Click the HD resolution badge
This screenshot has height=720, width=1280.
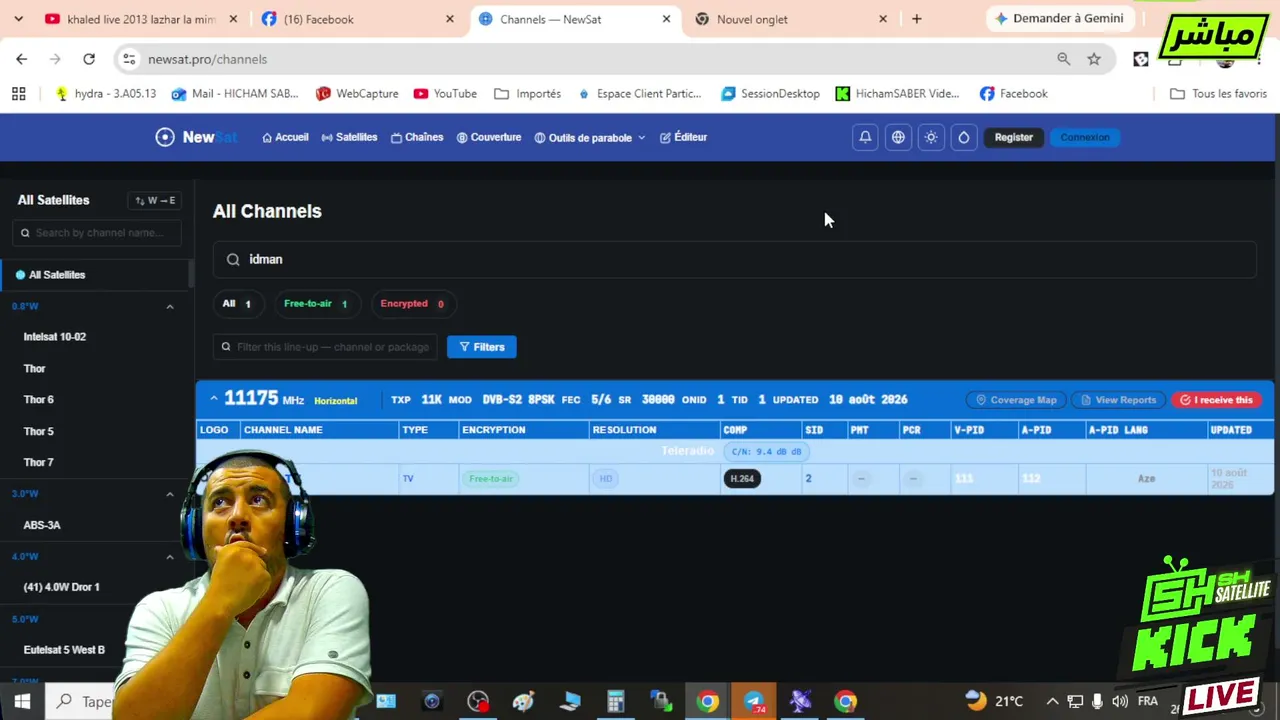(x=606, y=479)
